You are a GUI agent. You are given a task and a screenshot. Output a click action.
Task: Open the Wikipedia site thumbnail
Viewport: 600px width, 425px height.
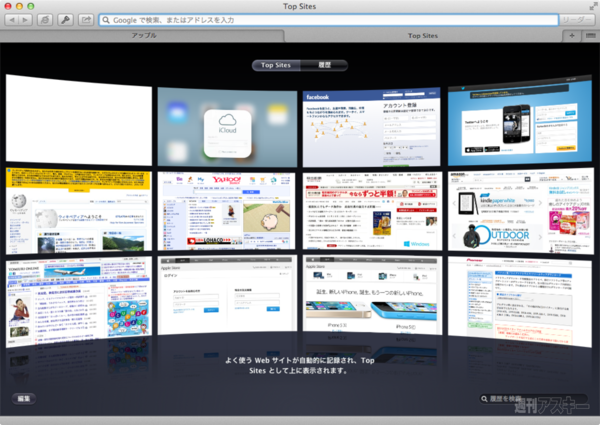point(79,211)
